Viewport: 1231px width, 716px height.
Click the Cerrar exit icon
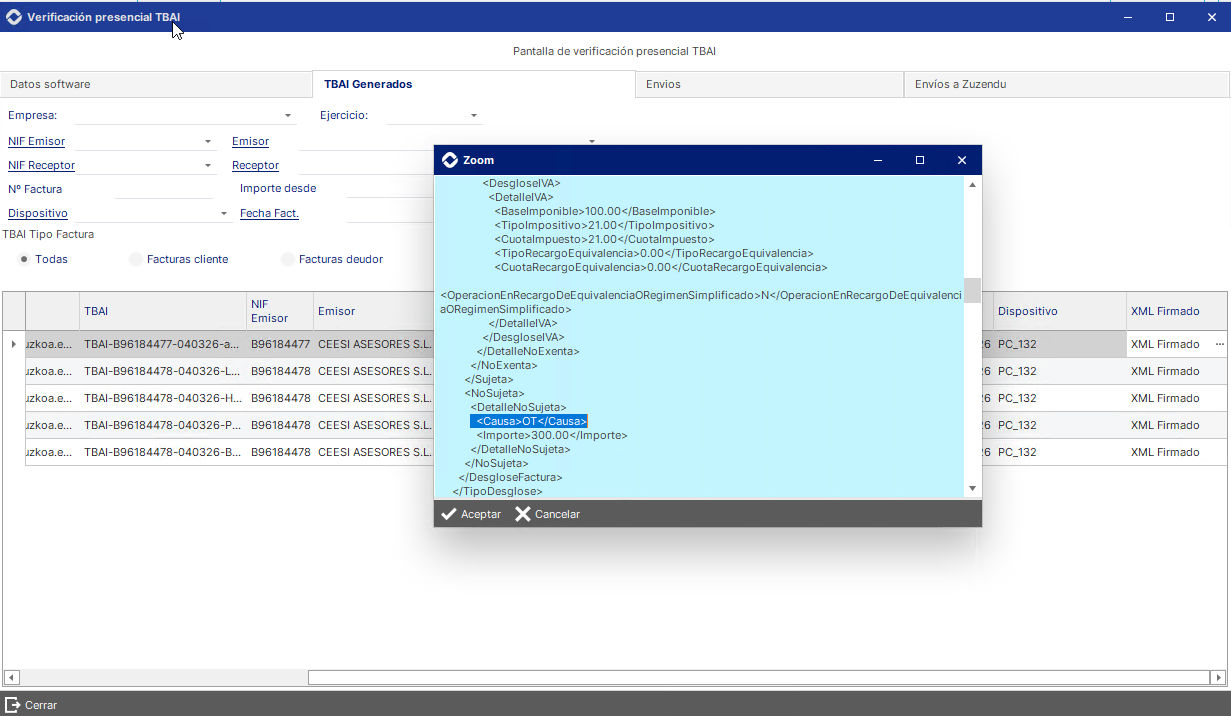click(13, 705)
